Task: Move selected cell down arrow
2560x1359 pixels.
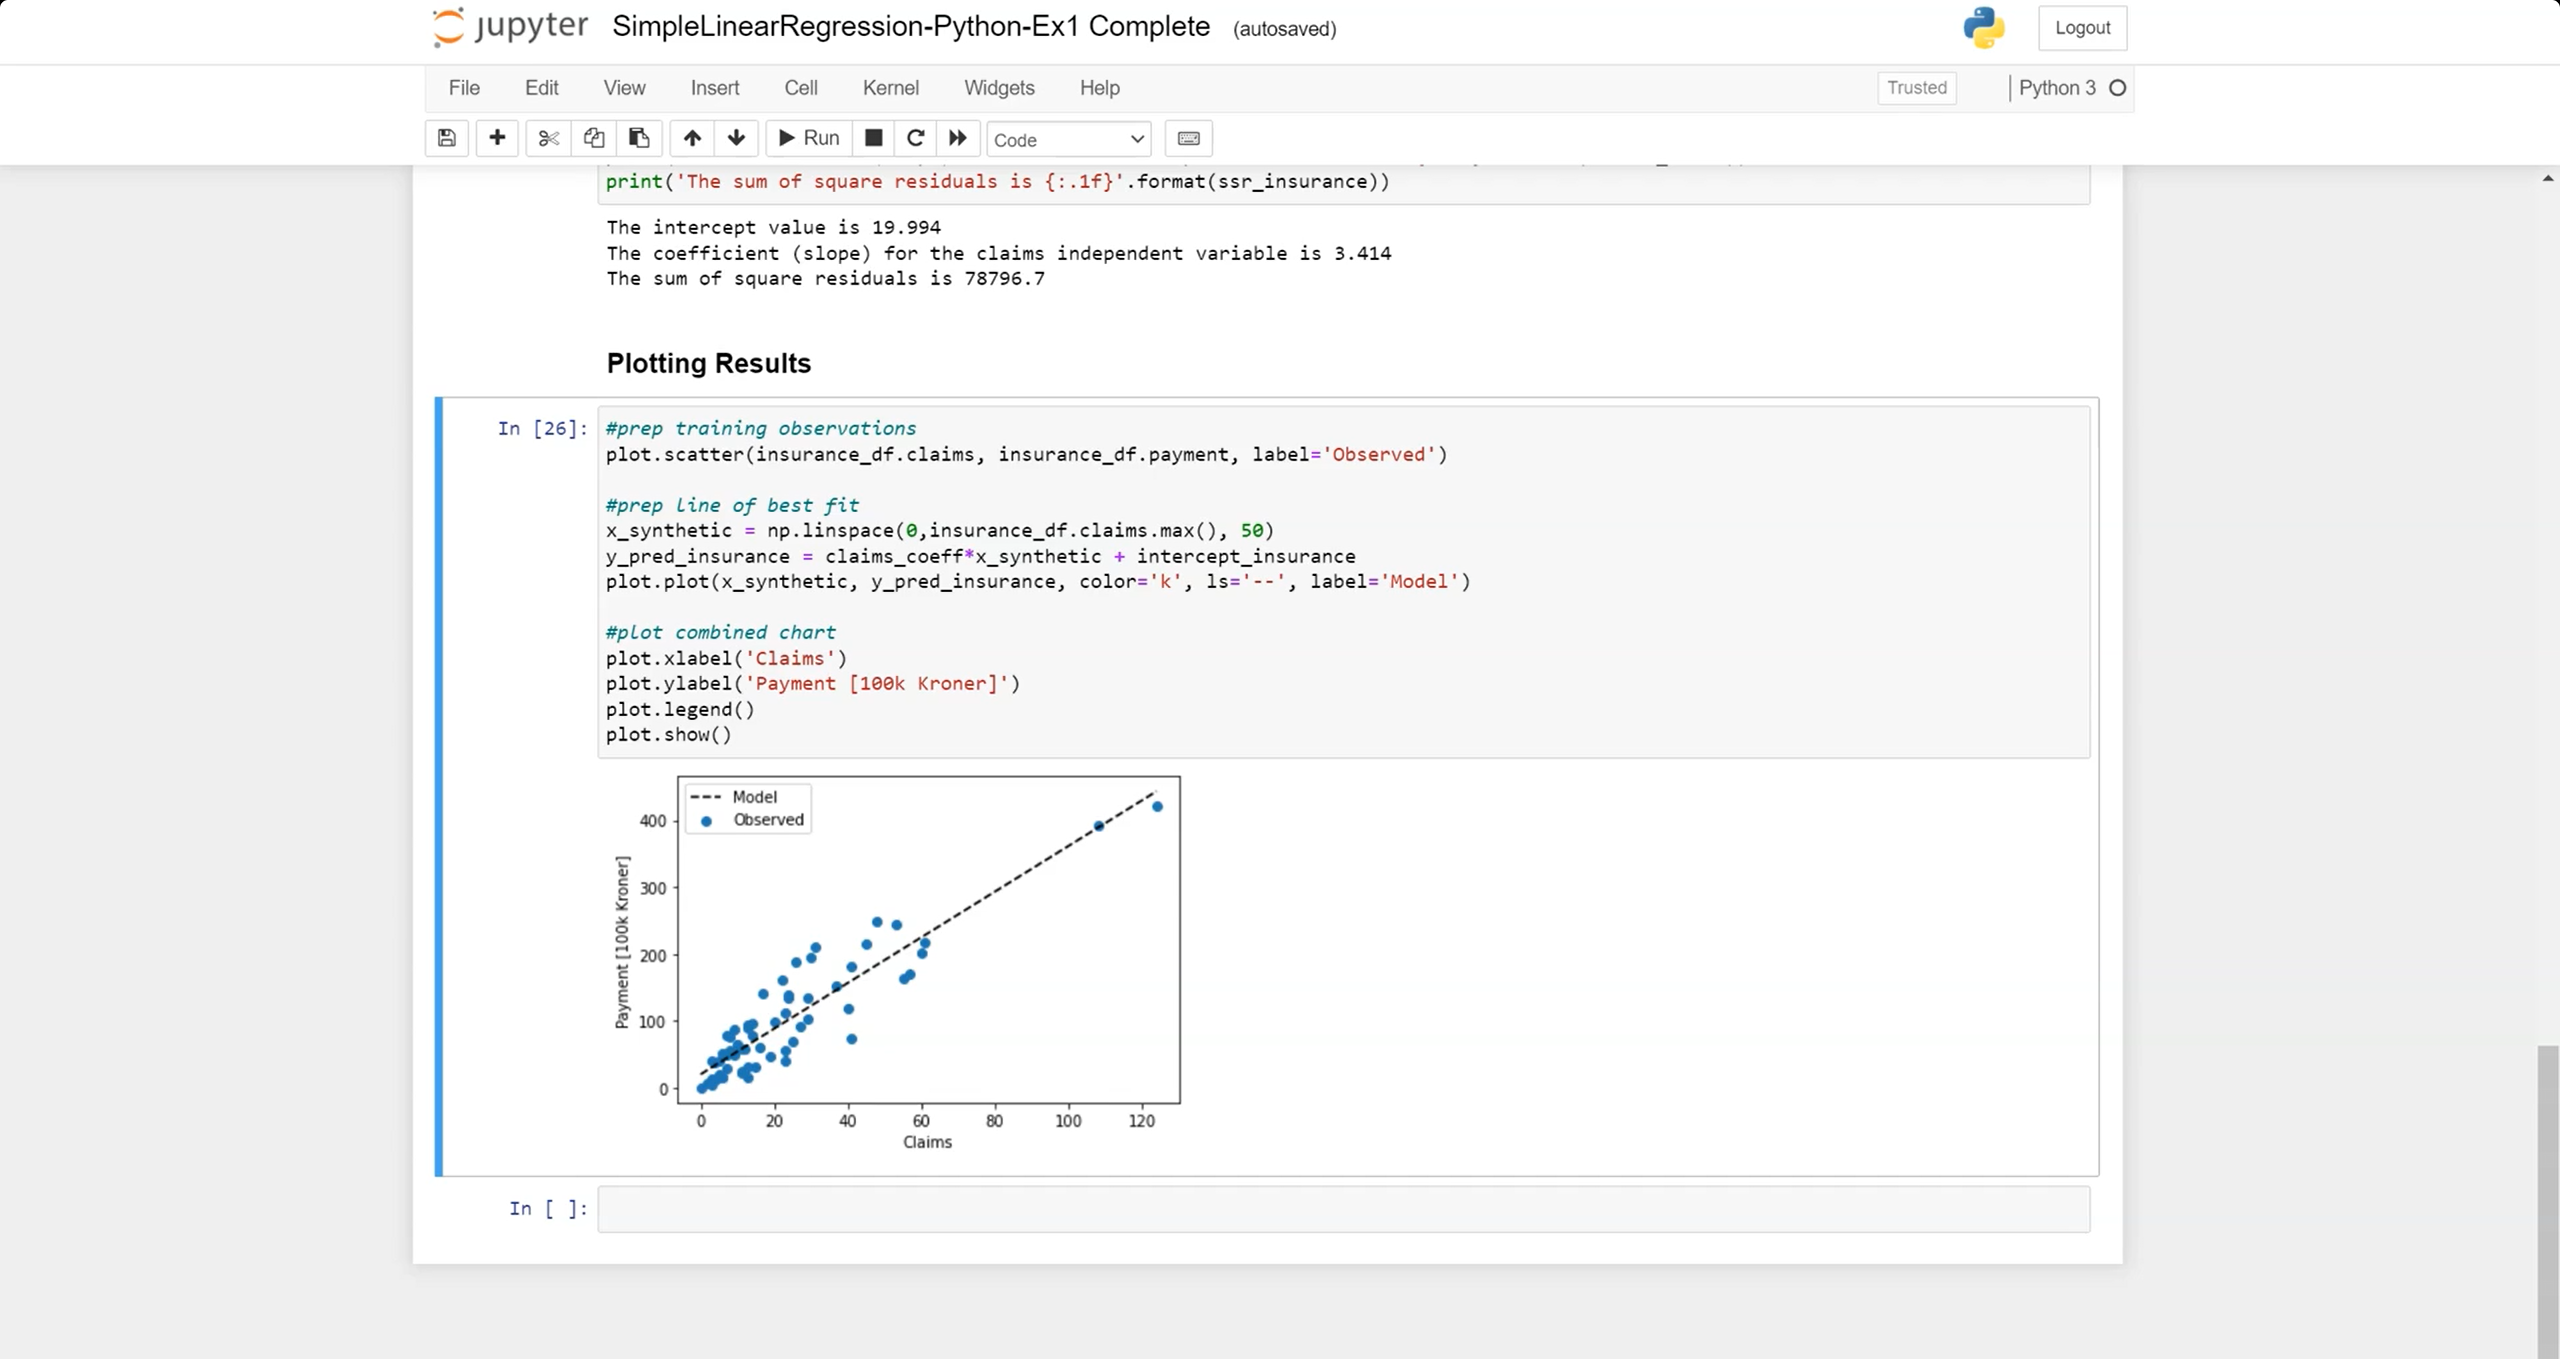Action: pos(737,138)
